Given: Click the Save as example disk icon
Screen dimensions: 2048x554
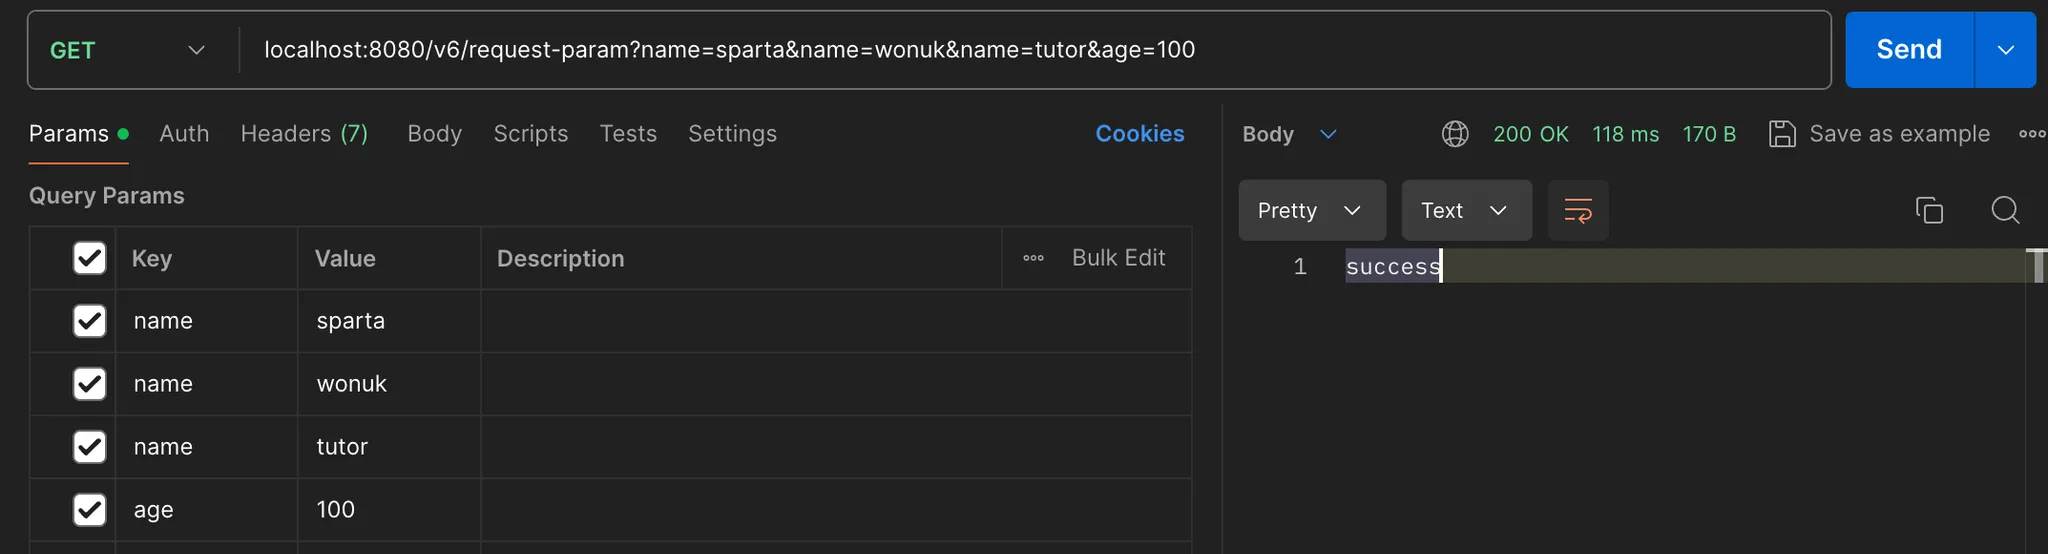Looking at the screenshot, I should pyautogui.click(x=1782, y=134).
